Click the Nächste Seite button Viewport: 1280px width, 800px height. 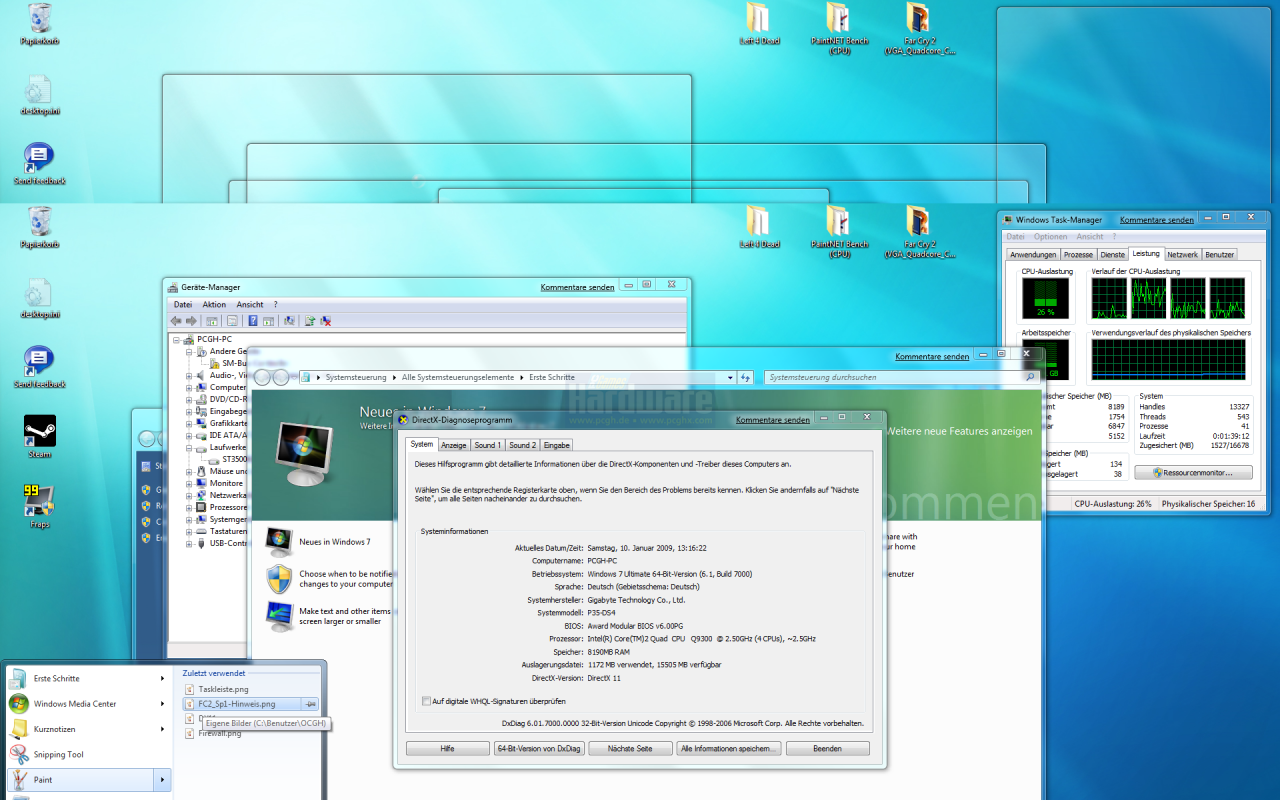[x=630, y=748]
